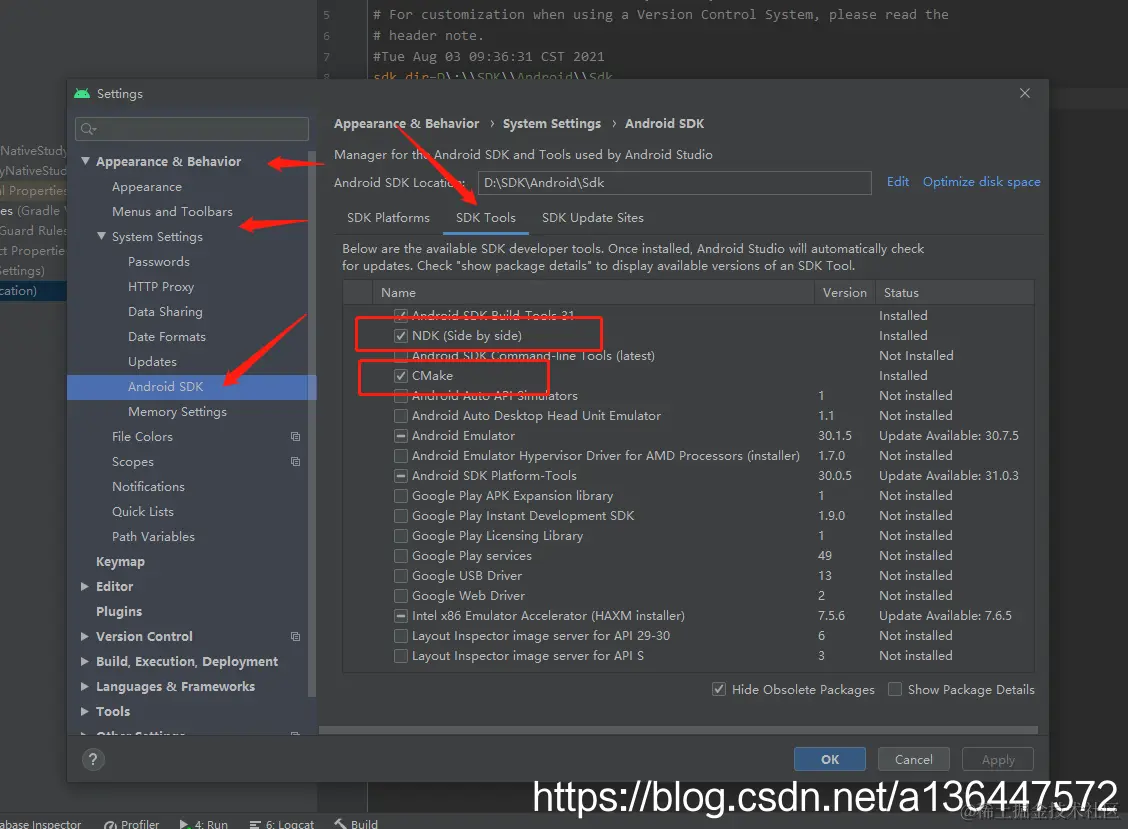1128x829 pixels.
Task: Open the SDK Update Sites tab
Action: [593, 218]
